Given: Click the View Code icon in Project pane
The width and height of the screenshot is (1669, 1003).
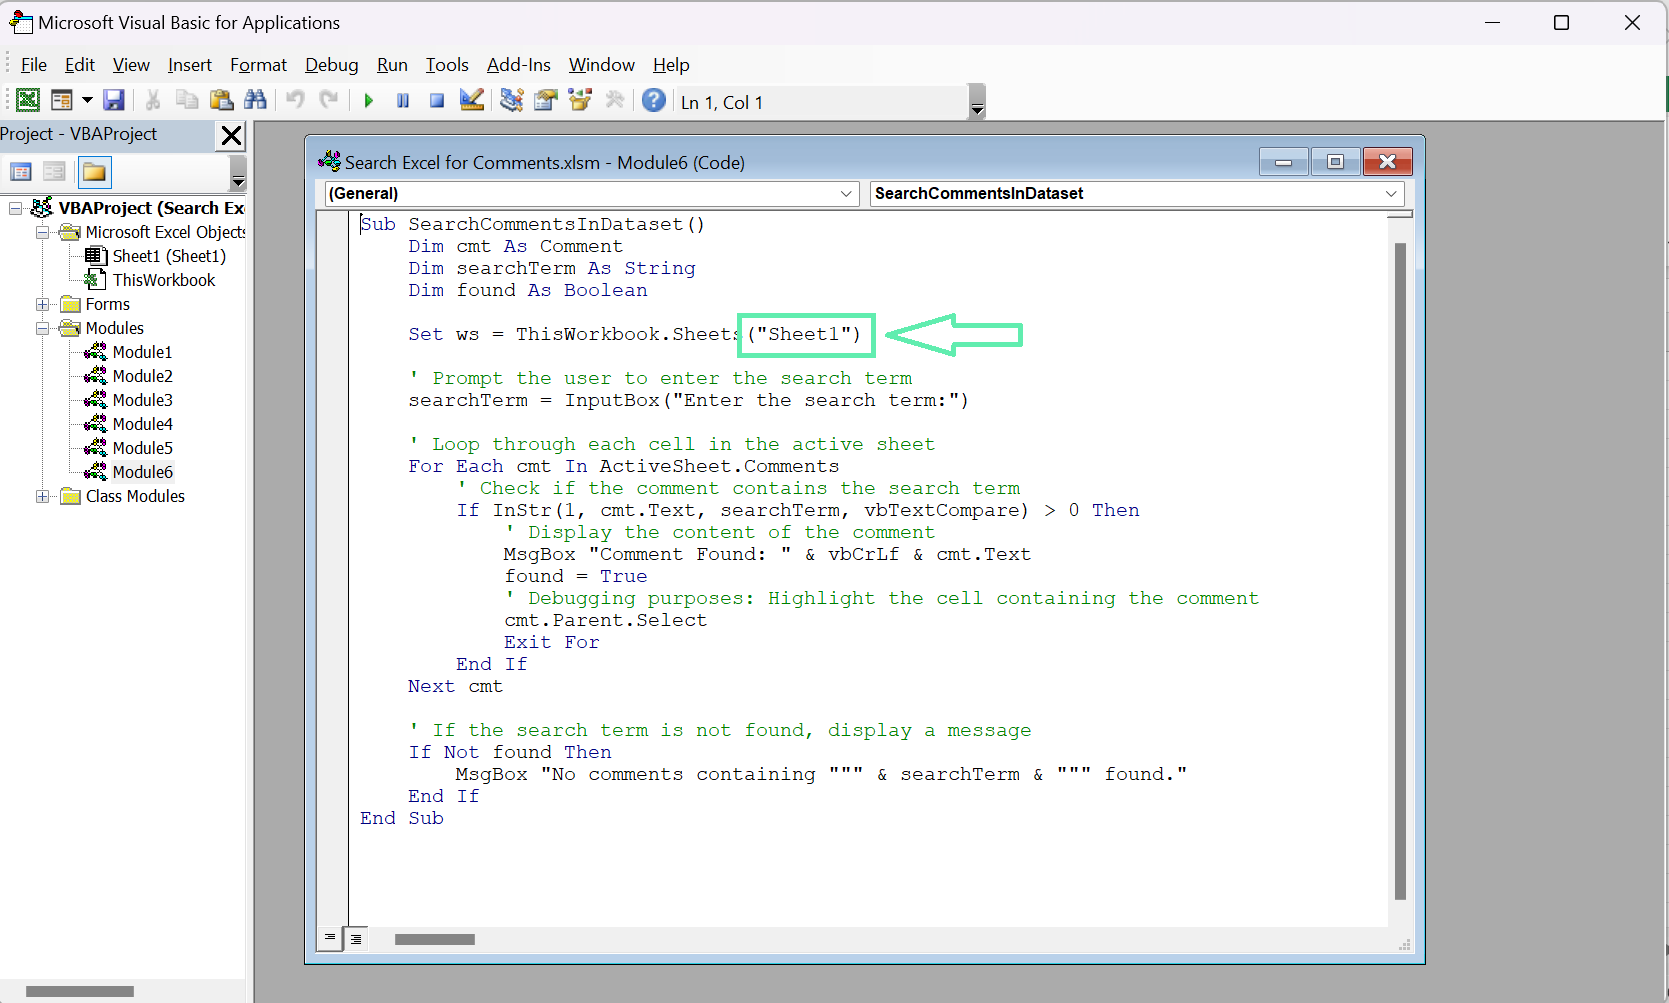Looking at the screenshot, I should [21, 172].
